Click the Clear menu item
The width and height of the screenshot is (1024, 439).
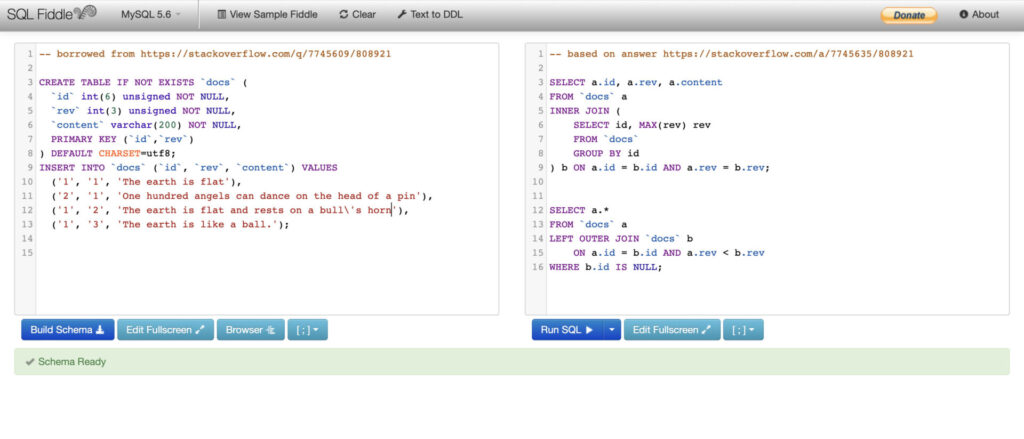pyautogui.click(x=357, y=15)
